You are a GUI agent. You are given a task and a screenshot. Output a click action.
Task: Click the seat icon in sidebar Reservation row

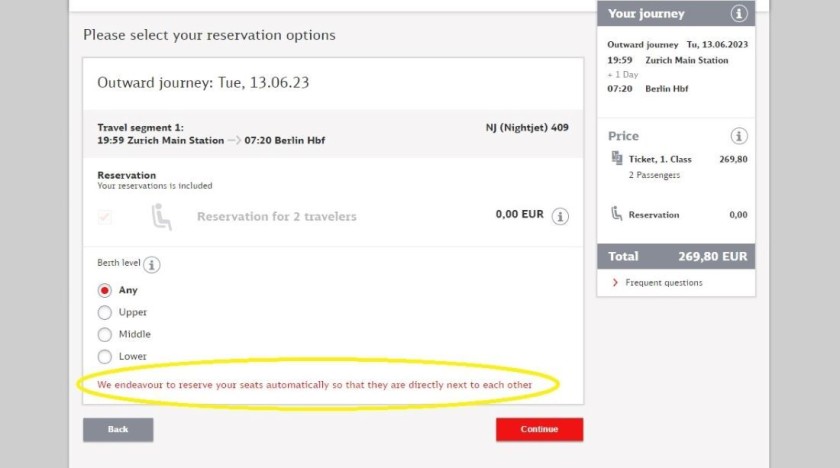[617, 214]
